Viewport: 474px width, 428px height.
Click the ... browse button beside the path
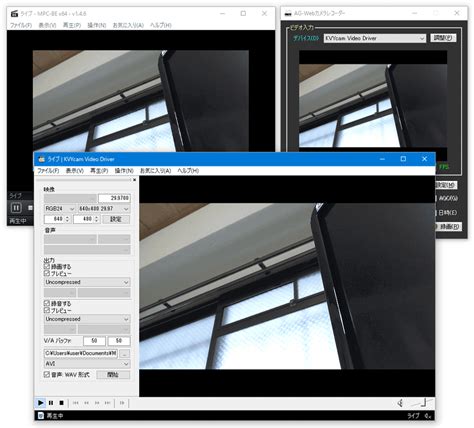[x=125, y=353]
